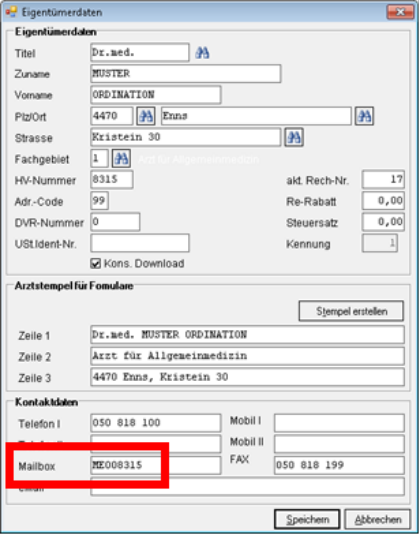Open the postal code lookup binoculars

pos(146,116)
